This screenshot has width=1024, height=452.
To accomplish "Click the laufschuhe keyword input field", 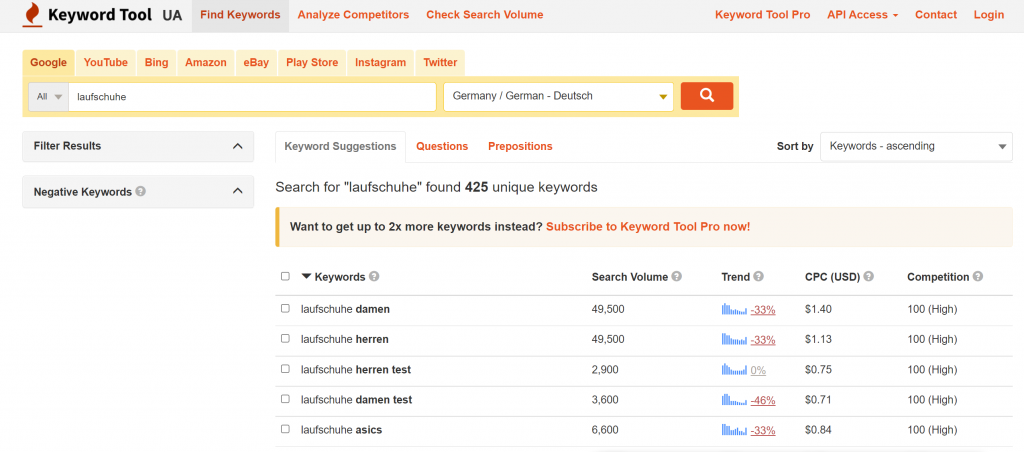I will point(253,97).
